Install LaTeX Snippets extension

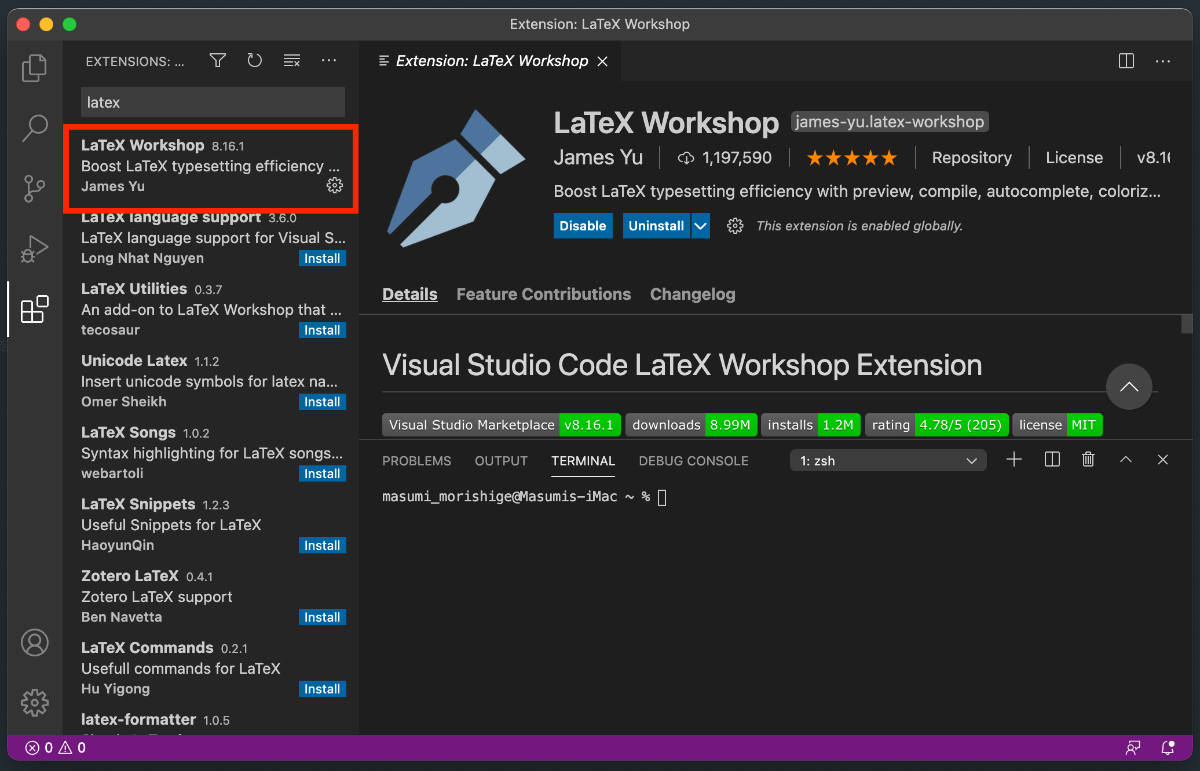[322, 546]
